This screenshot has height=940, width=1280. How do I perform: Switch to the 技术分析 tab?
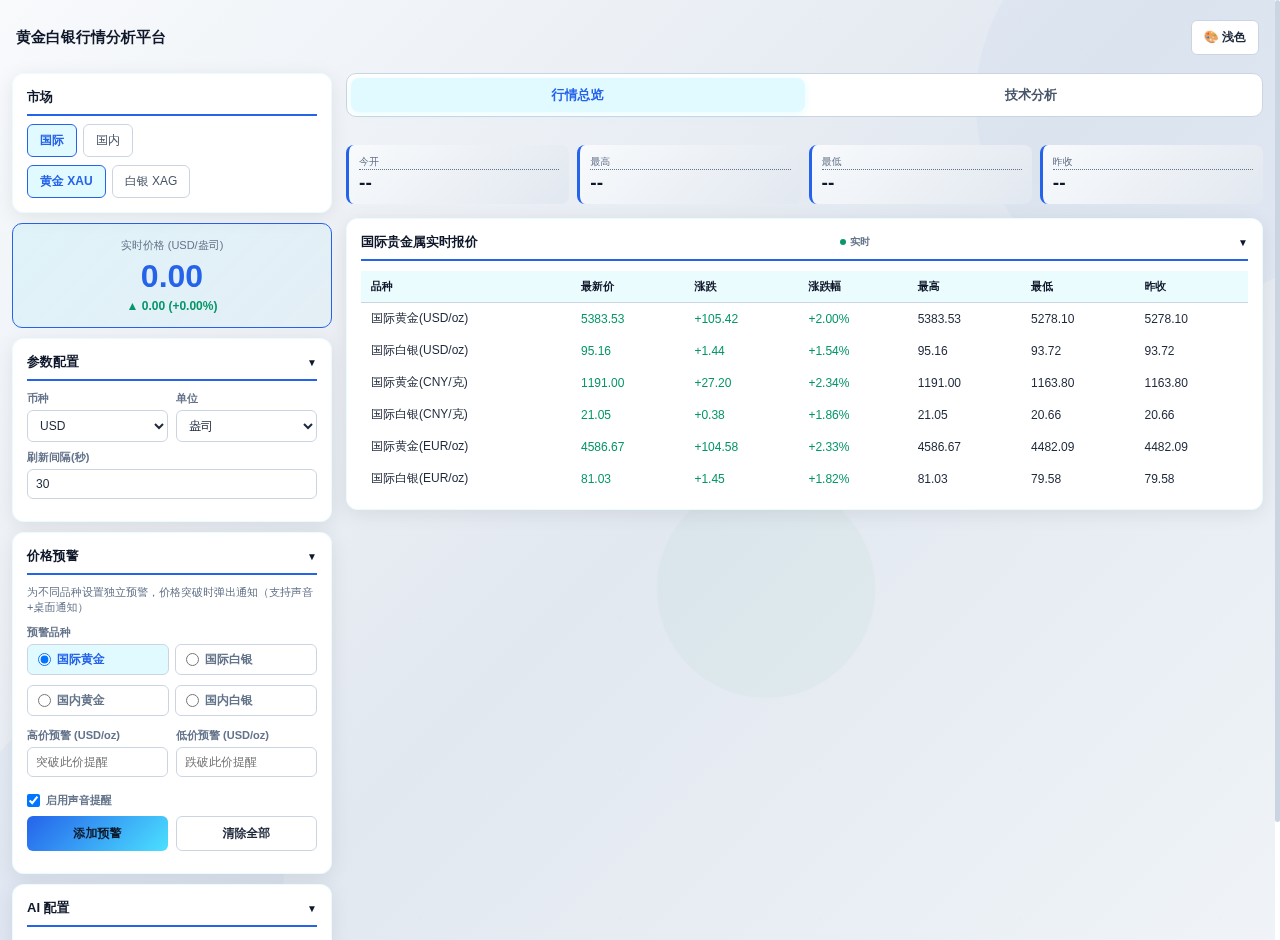[x=1030, y=95]
